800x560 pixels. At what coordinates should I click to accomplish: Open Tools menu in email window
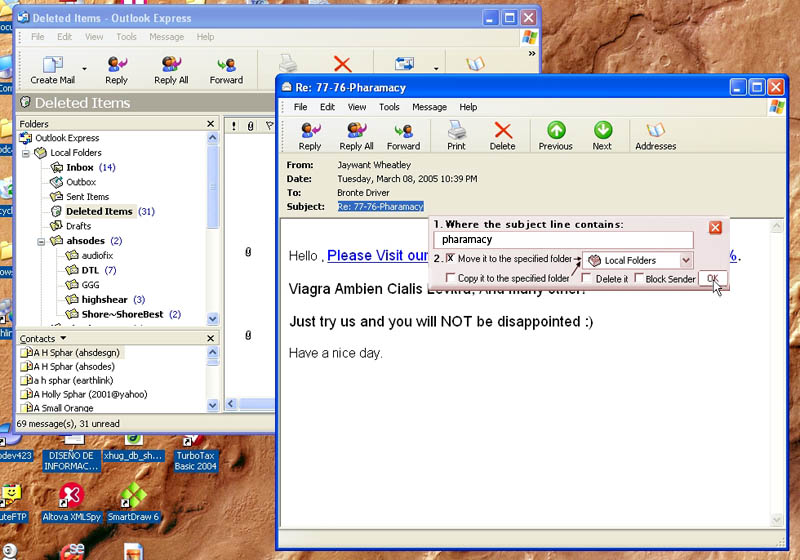click(389, 107)
